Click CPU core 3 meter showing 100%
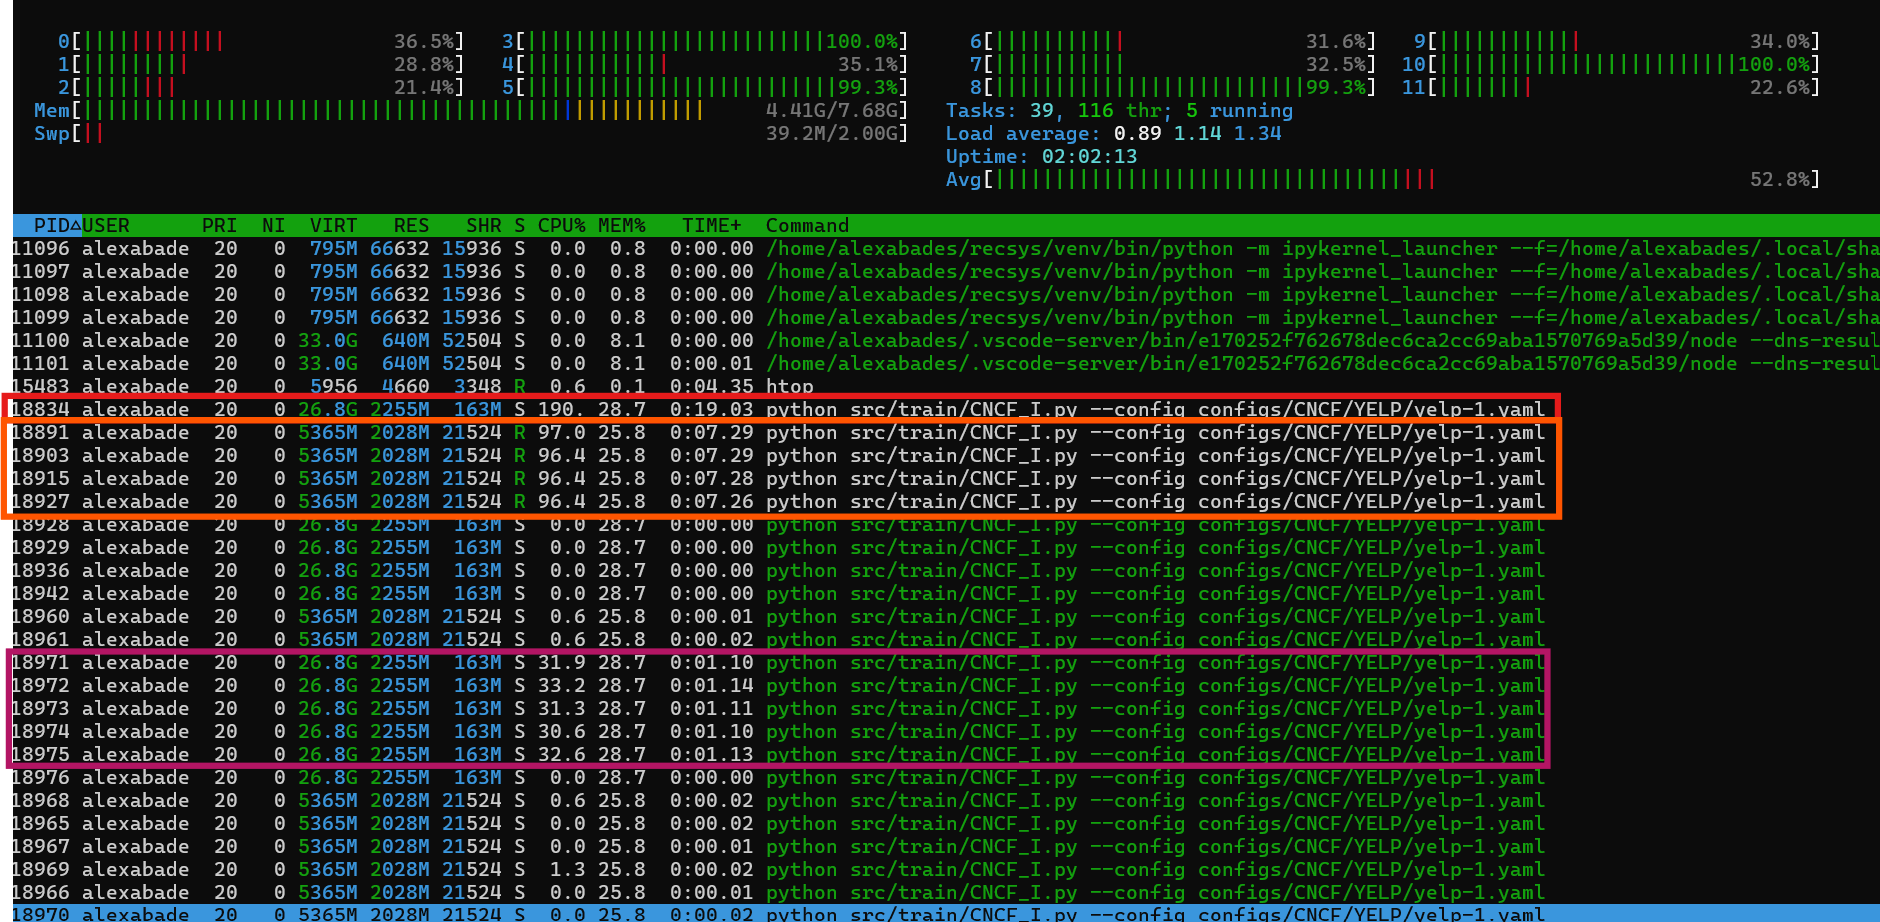Screen dimensions: 1880x922 coord(700,41)
